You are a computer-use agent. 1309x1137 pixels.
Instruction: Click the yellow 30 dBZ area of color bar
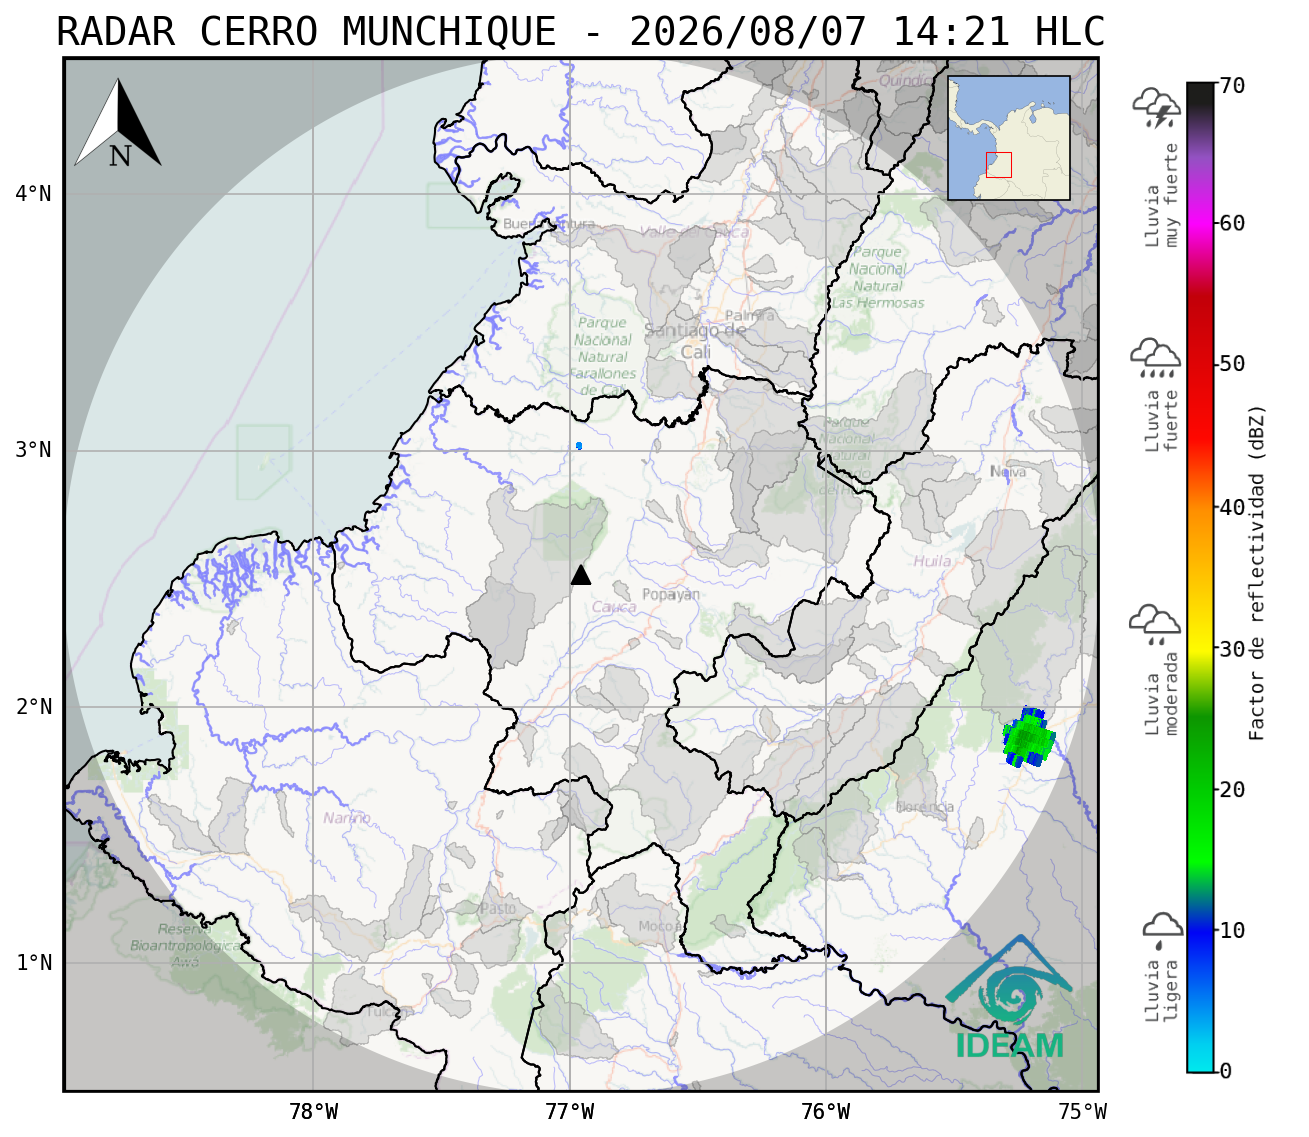coord(1200,648)
